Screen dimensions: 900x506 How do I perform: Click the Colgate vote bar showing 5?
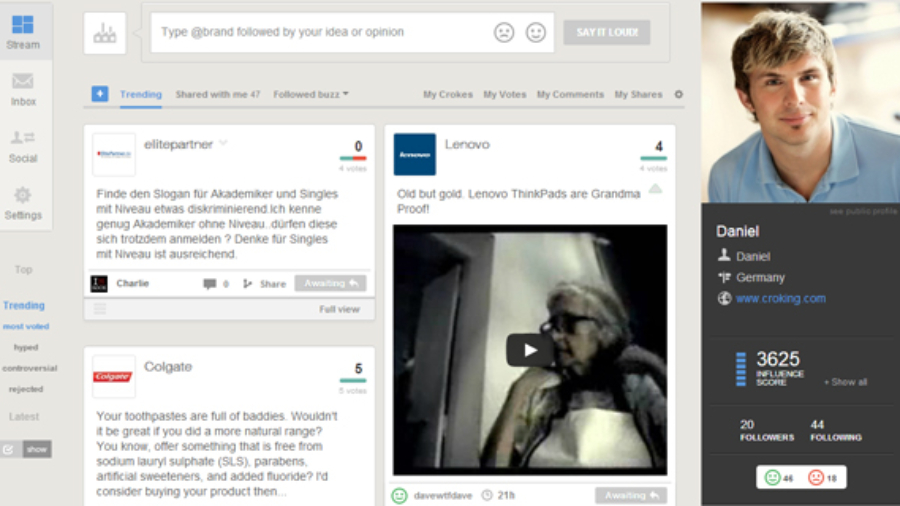point(353,380)
